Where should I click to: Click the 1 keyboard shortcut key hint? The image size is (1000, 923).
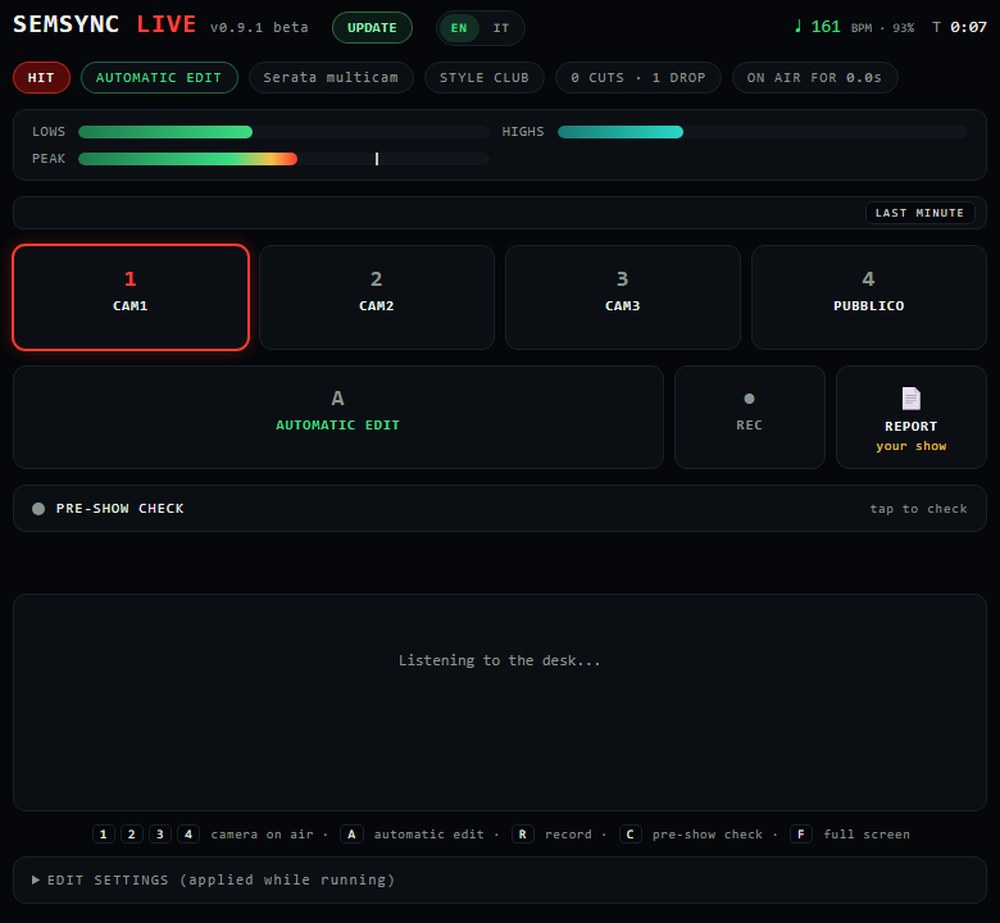click(103, 834)
